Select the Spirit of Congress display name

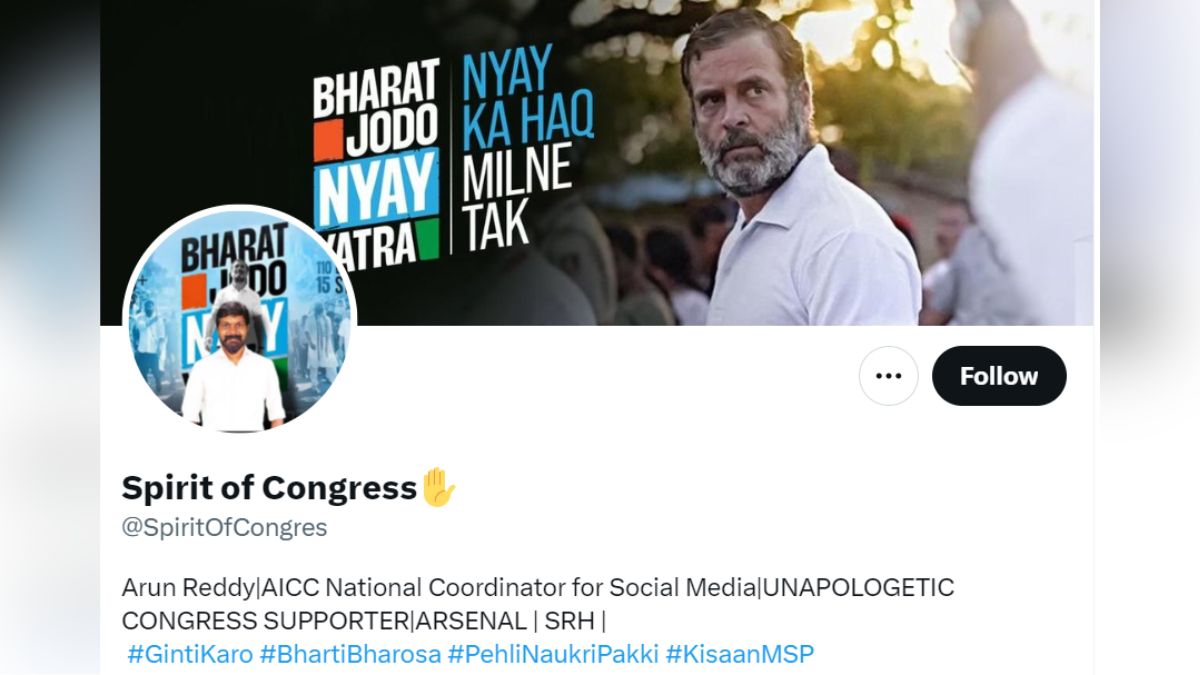click(269, 488)
